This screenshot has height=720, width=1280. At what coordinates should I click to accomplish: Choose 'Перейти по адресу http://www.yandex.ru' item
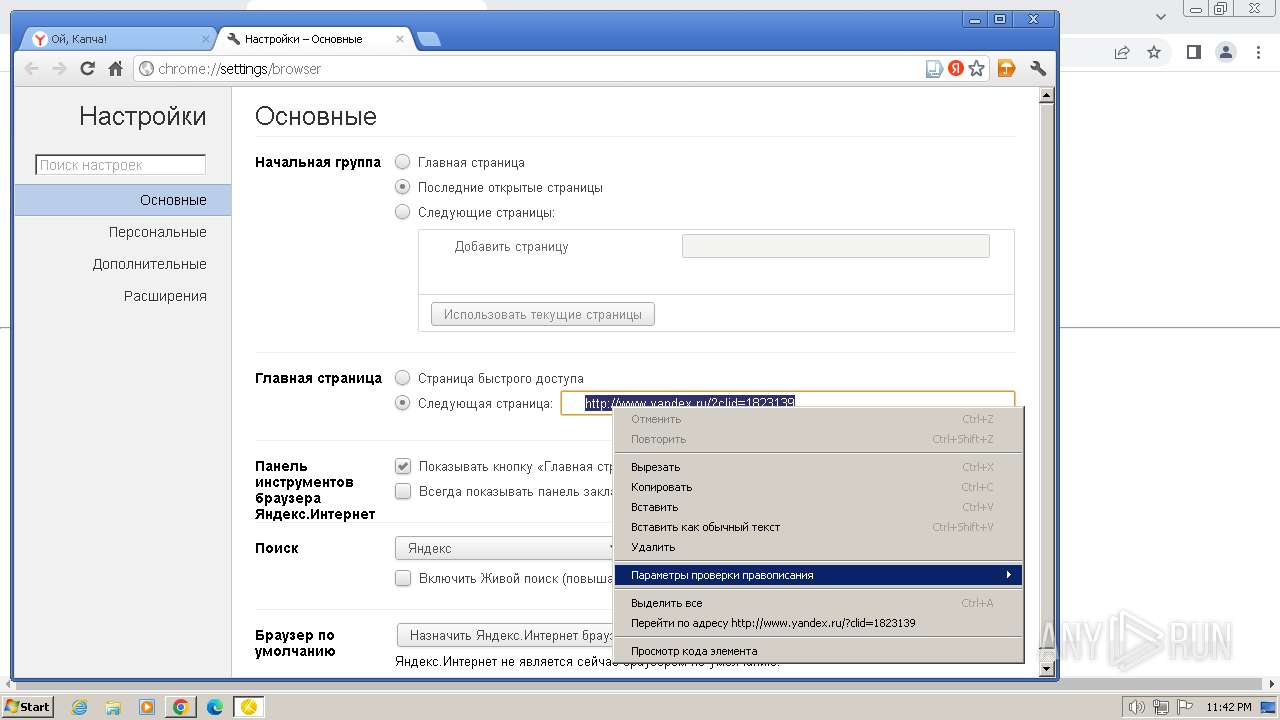coord(818,623)
